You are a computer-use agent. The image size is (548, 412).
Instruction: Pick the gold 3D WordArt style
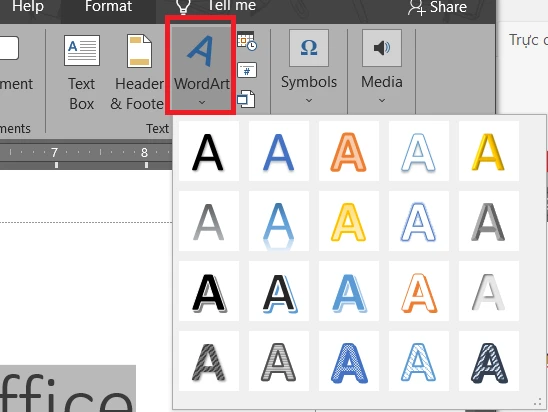[489, 151]
